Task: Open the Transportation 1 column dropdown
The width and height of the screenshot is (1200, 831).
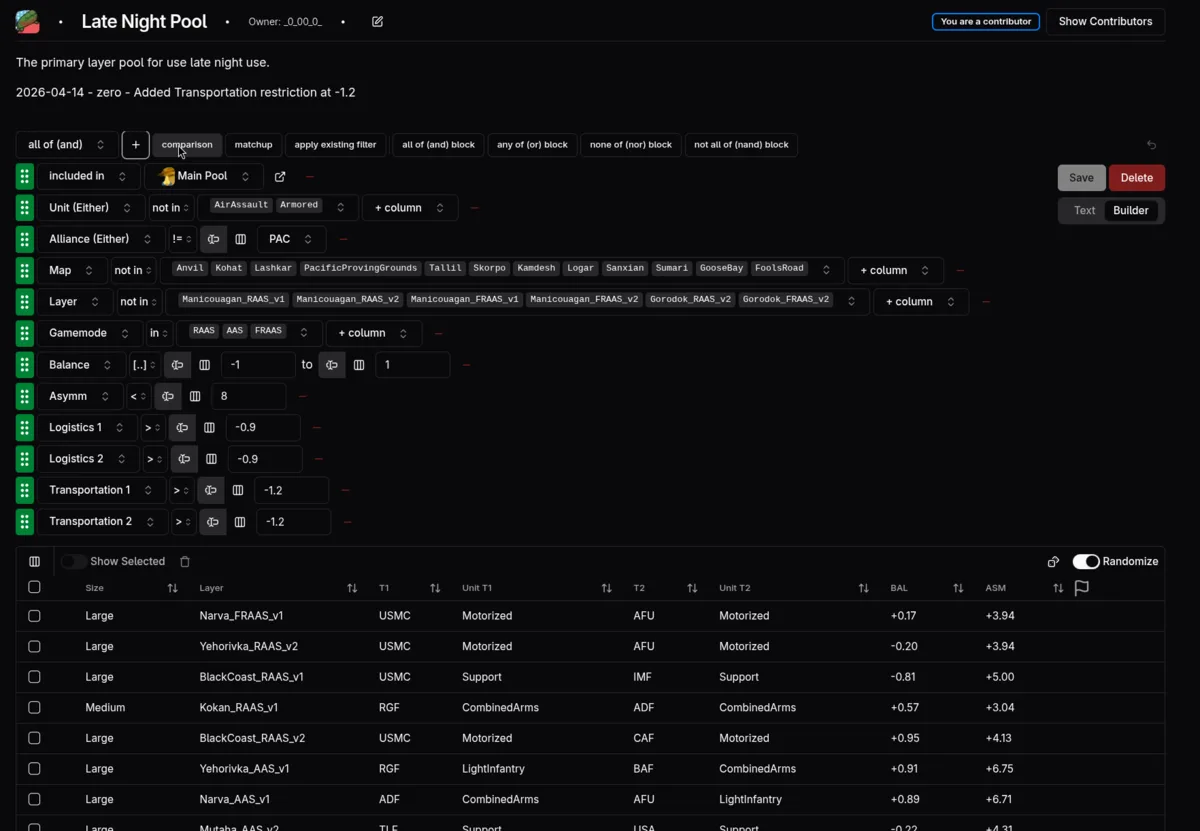Action: pyautogui.click(x=101, y=490)
